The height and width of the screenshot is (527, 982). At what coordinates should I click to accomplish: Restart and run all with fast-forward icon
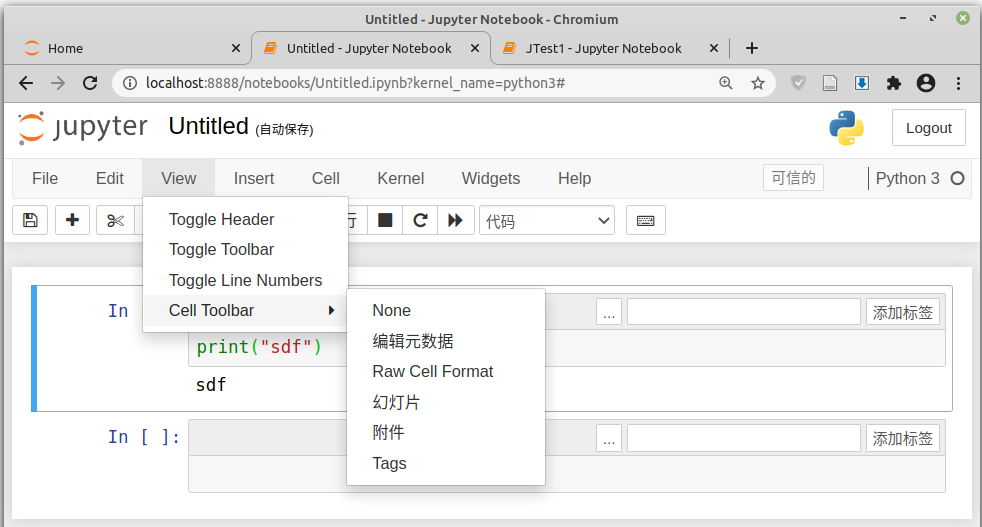coord(455,220)
